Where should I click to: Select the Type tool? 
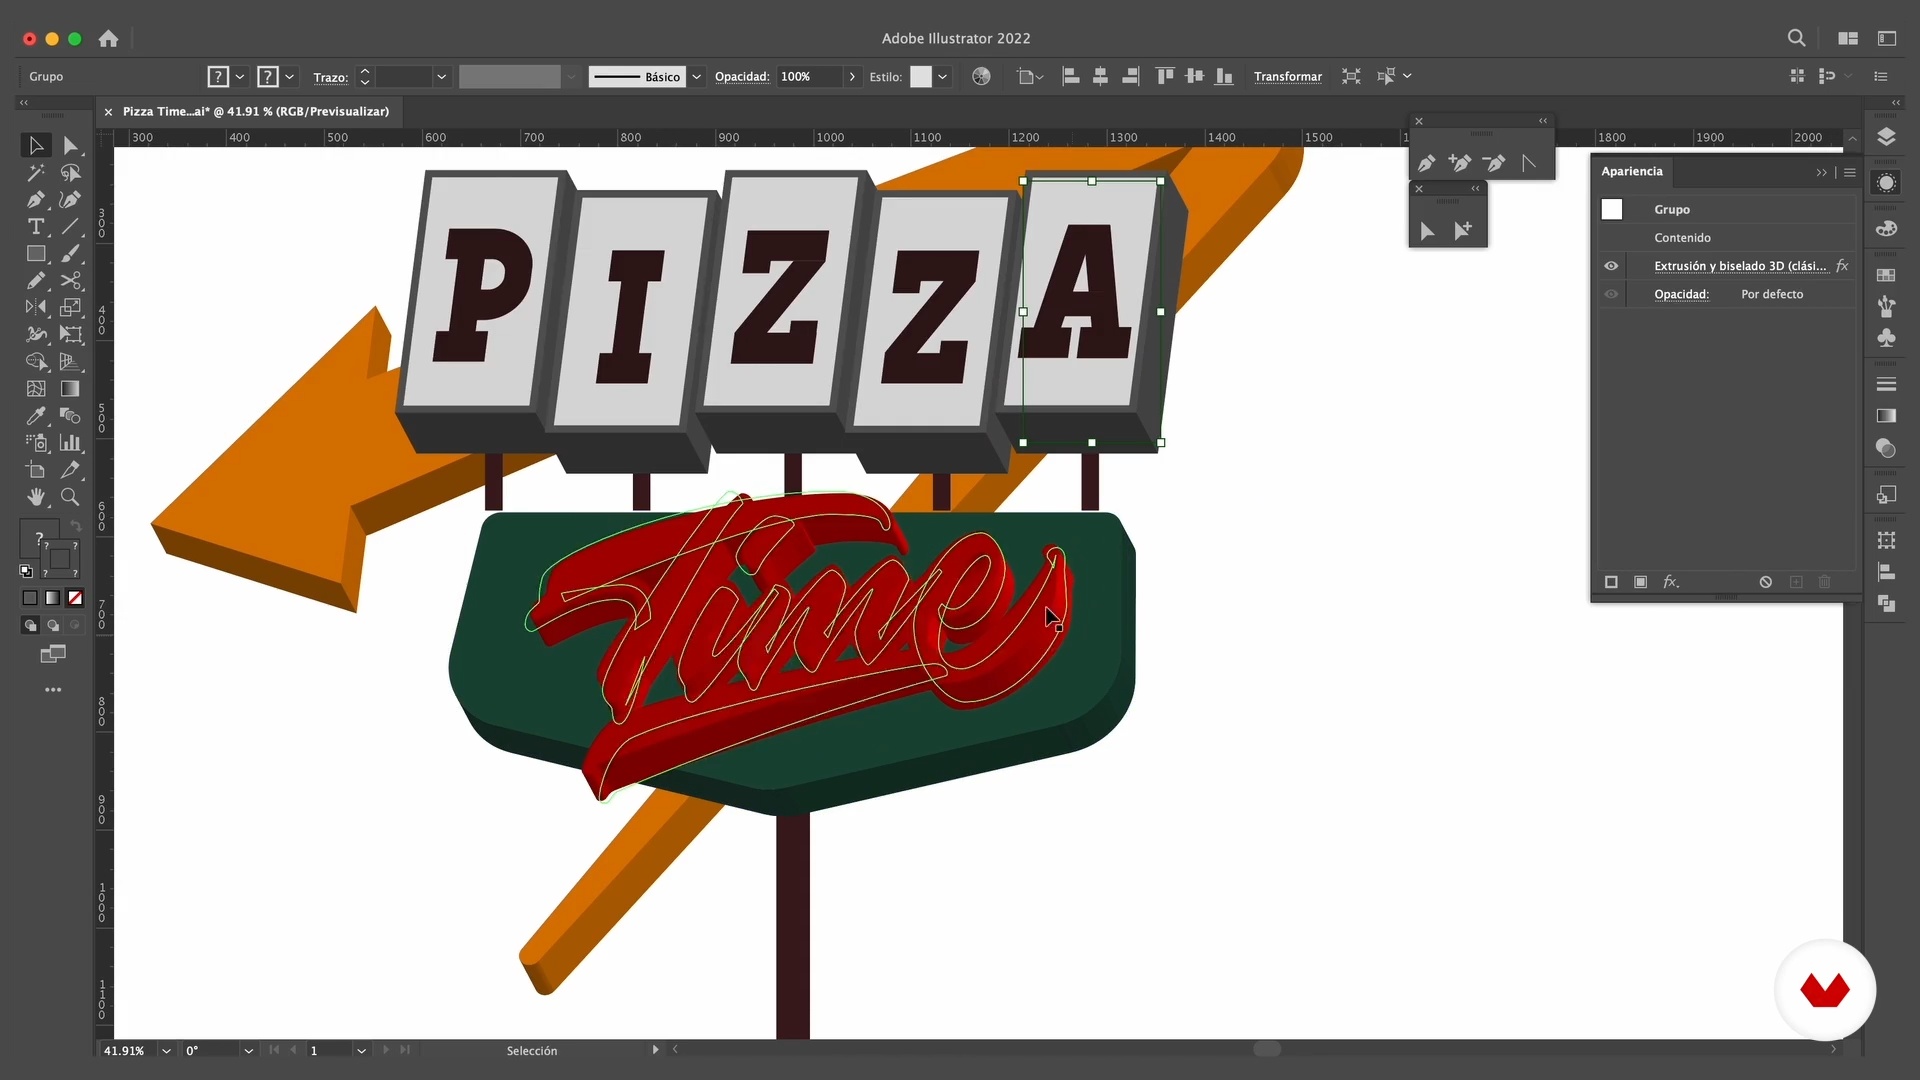(36, 227)
